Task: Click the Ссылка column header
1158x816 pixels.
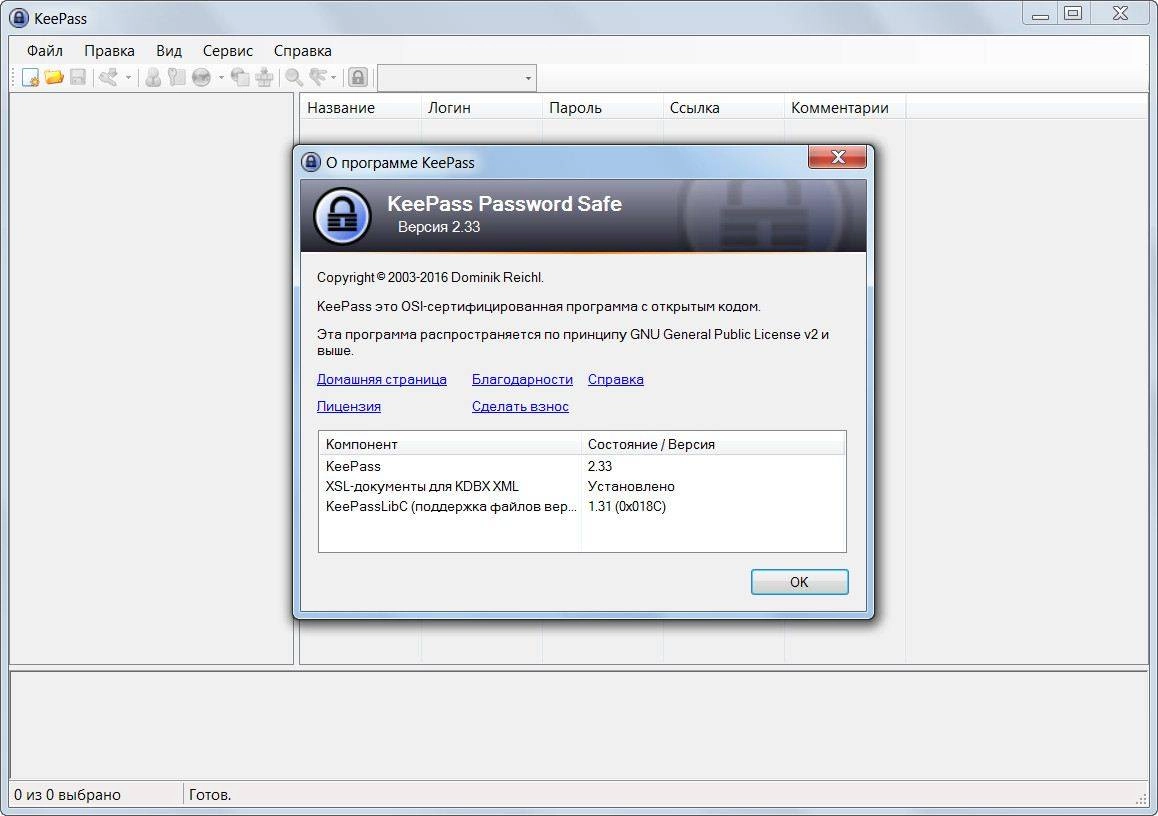Action: 724,108
